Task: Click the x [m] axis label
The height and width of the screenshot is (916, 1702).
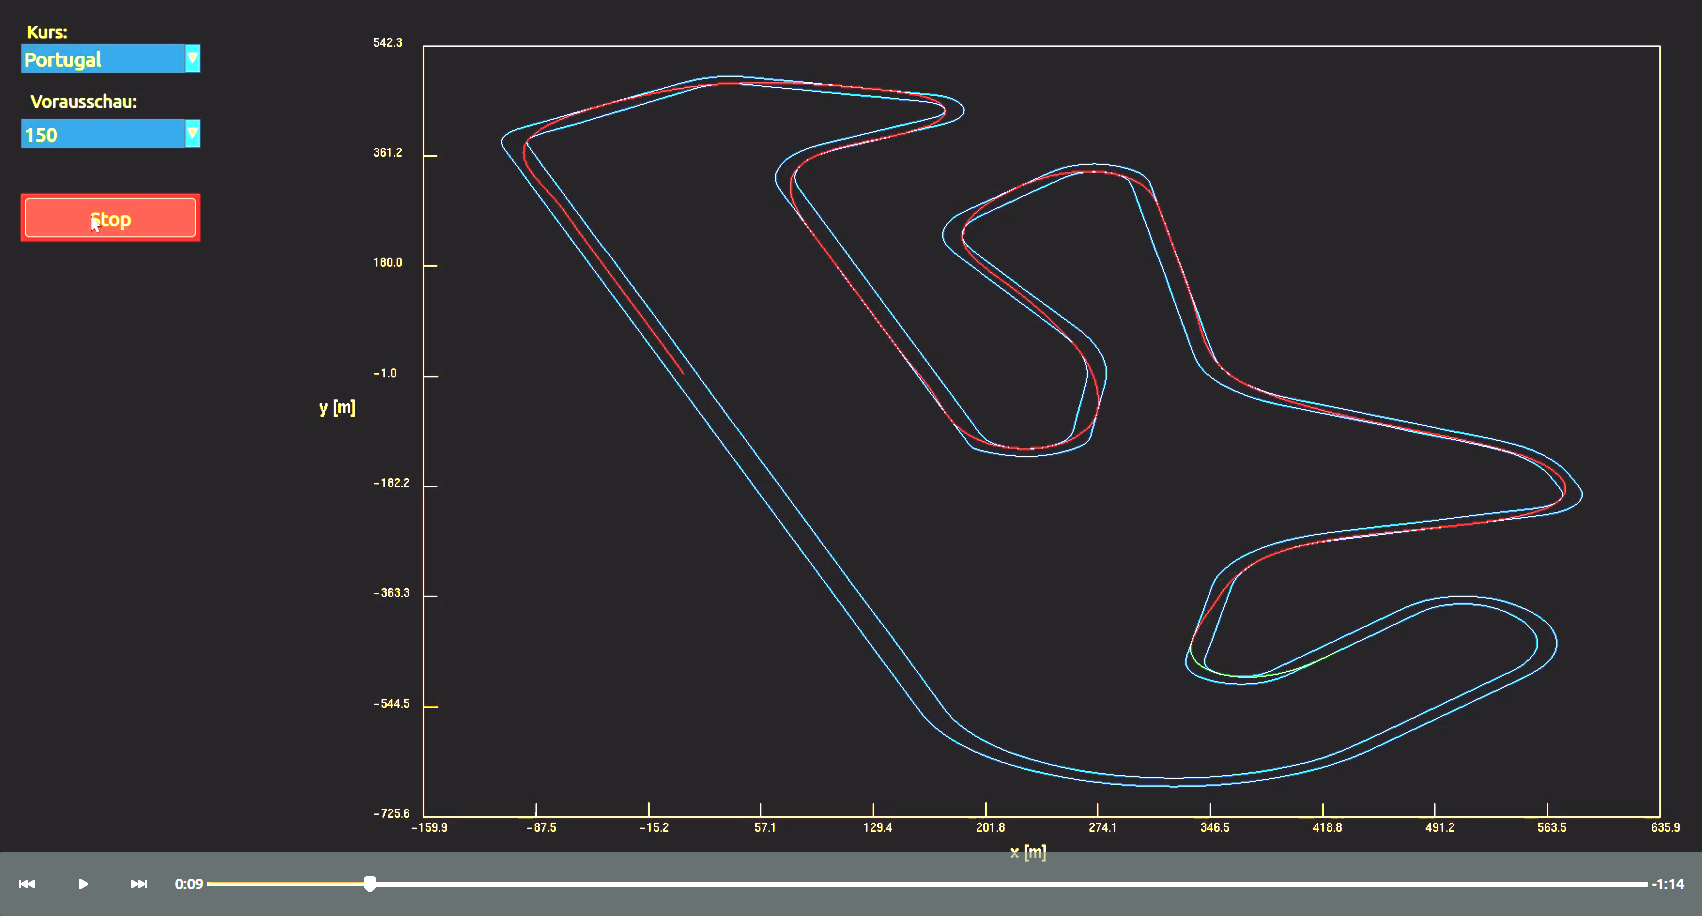Action: pos(1028,852)
